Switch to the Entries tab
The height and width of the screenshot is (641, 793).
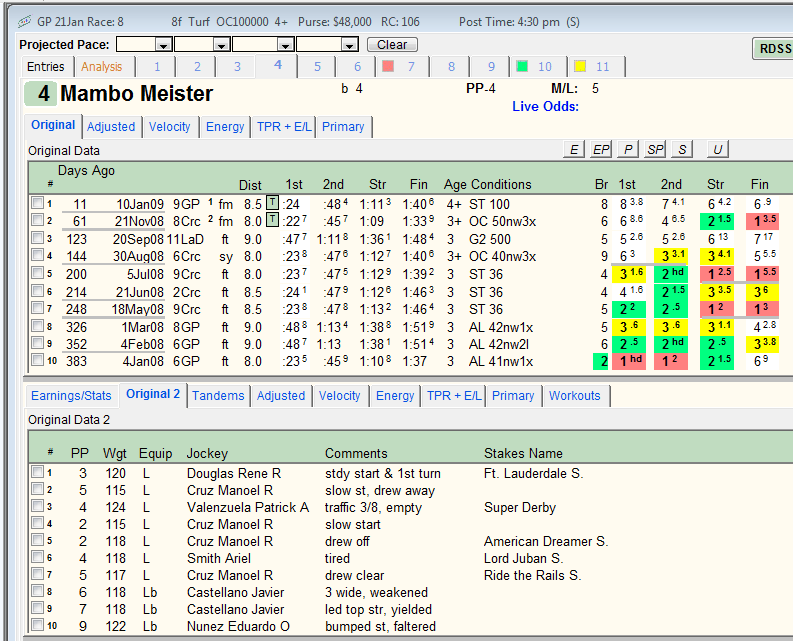point(46,67)
